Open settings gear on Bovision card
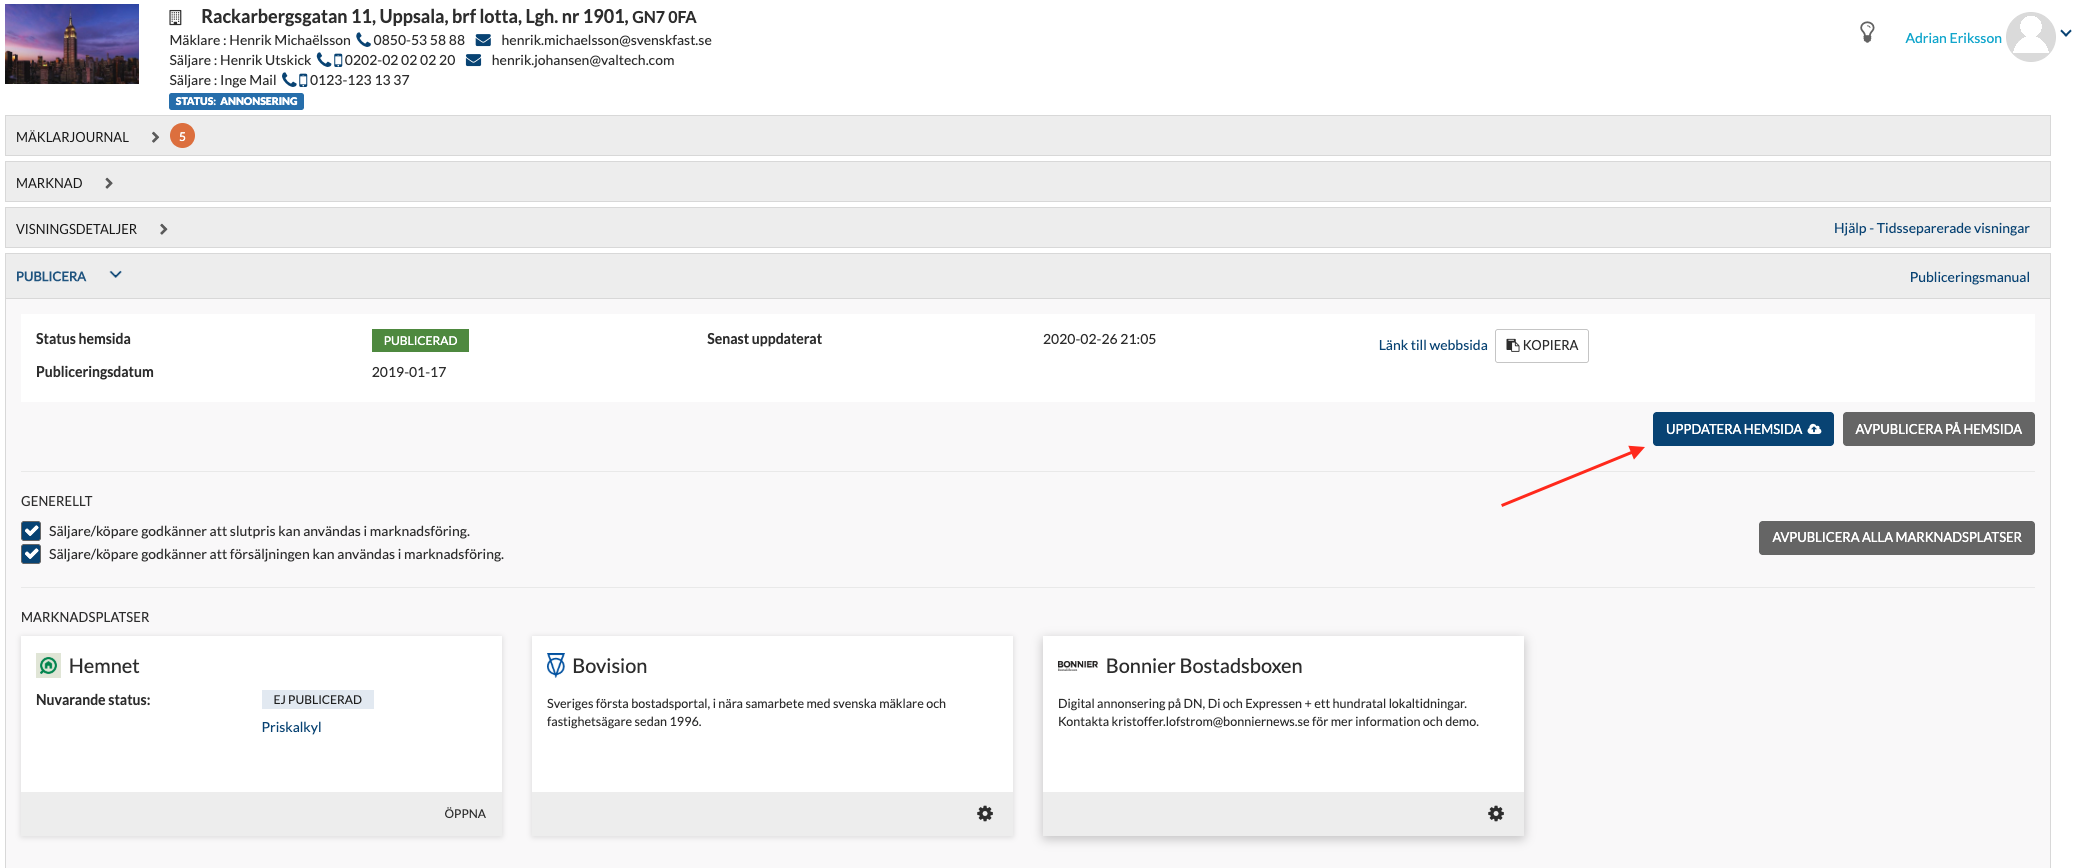The image size is (2079, 868). (x=984, y=814)
